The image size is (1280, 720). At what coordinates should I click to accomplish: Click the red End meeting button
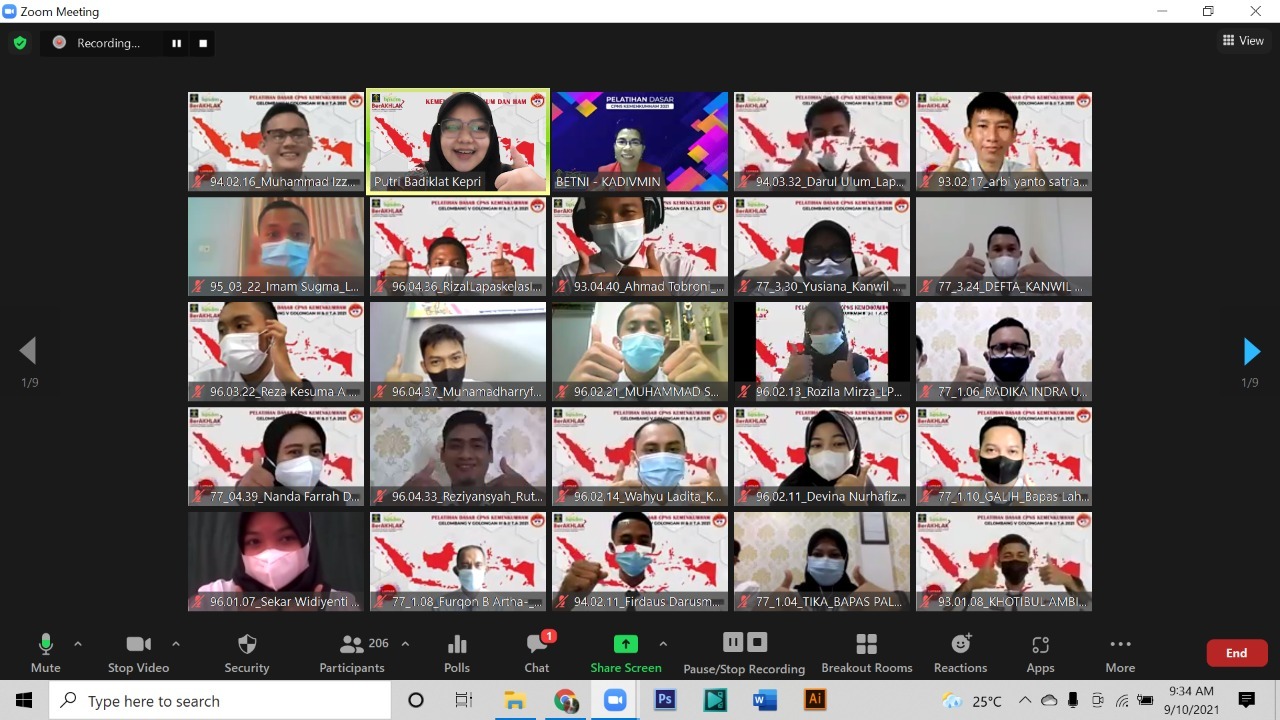click(1237, 653)
